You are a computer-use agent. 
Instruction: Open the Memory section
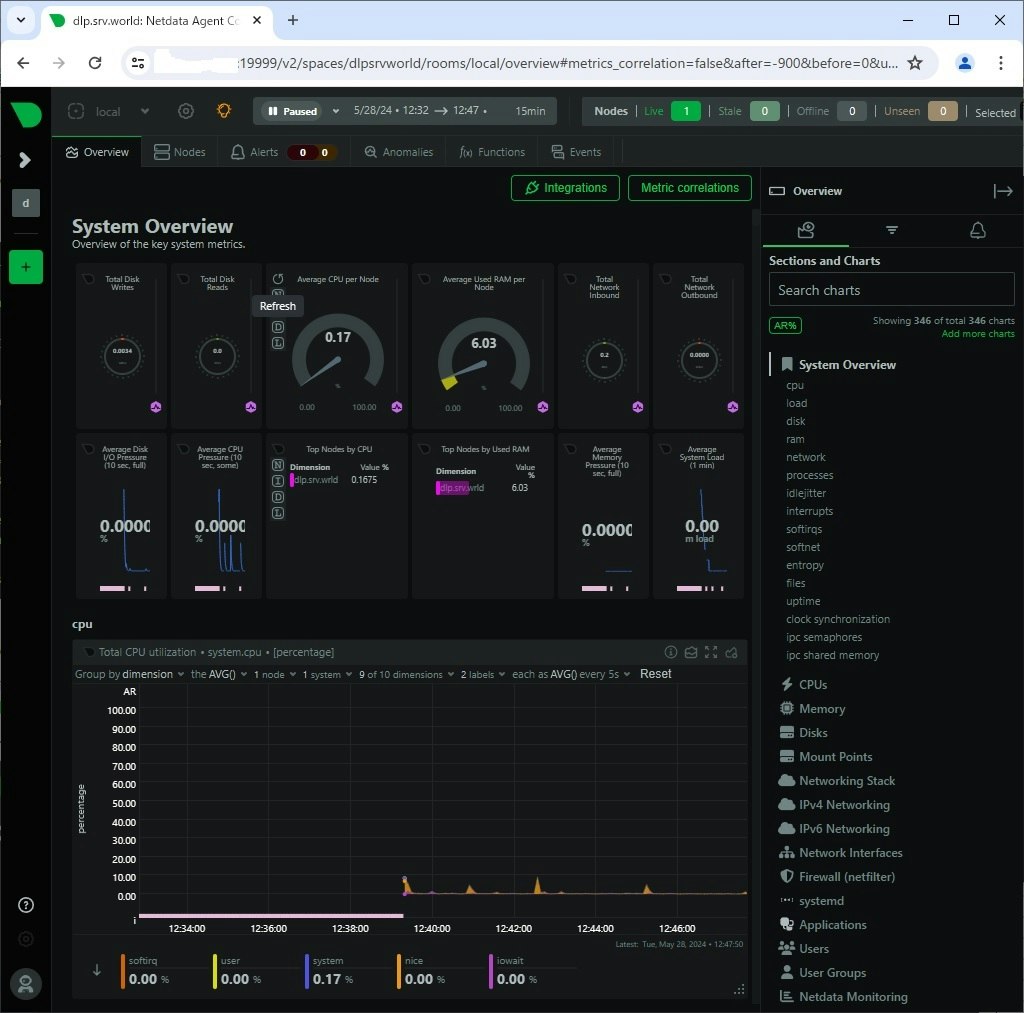[x=822, y=709]
